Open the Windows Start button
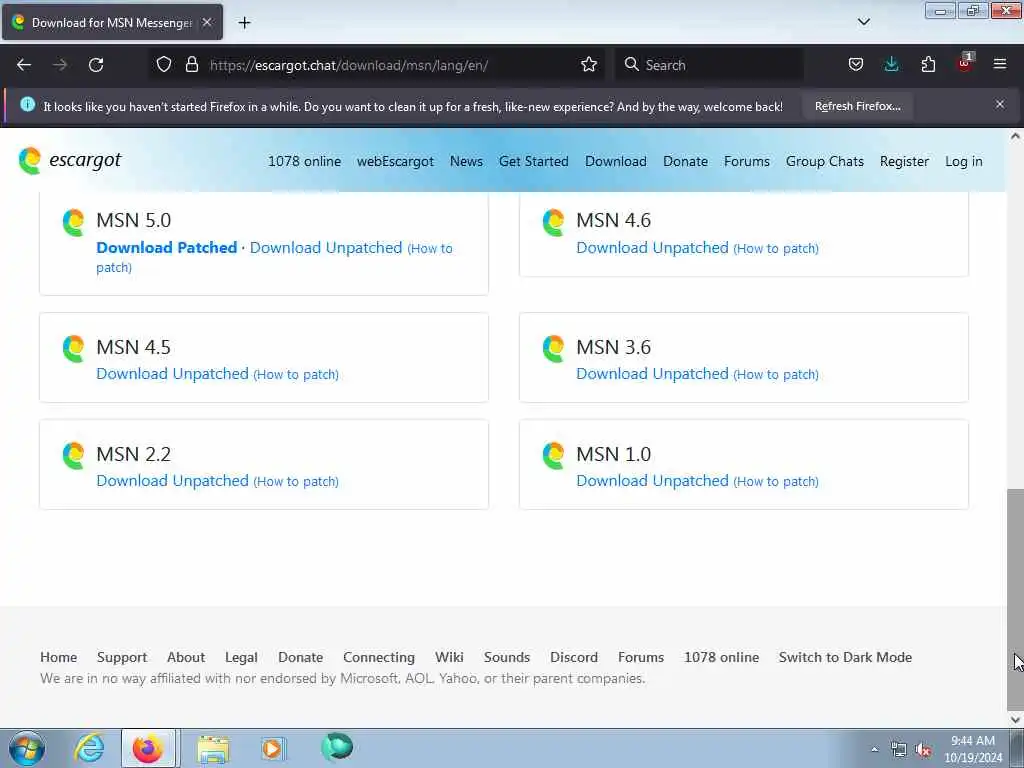 click(x=27, y=748)
